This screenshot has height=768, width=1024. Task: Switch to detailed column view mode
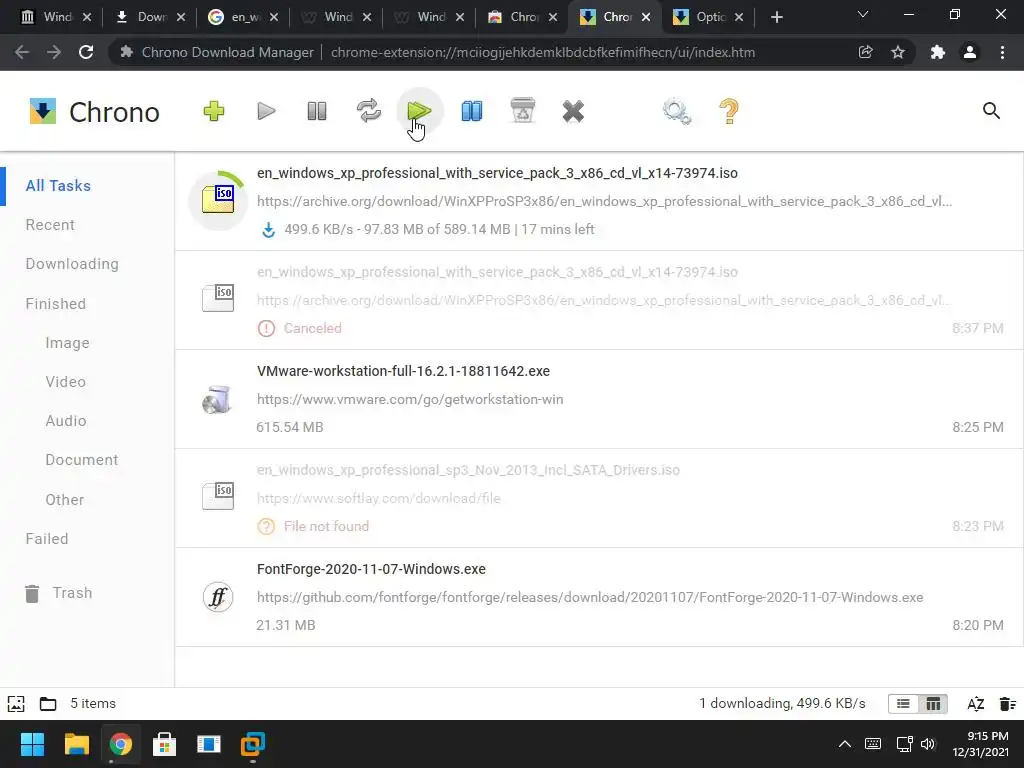pyautogui.click(x=933, y=703)
